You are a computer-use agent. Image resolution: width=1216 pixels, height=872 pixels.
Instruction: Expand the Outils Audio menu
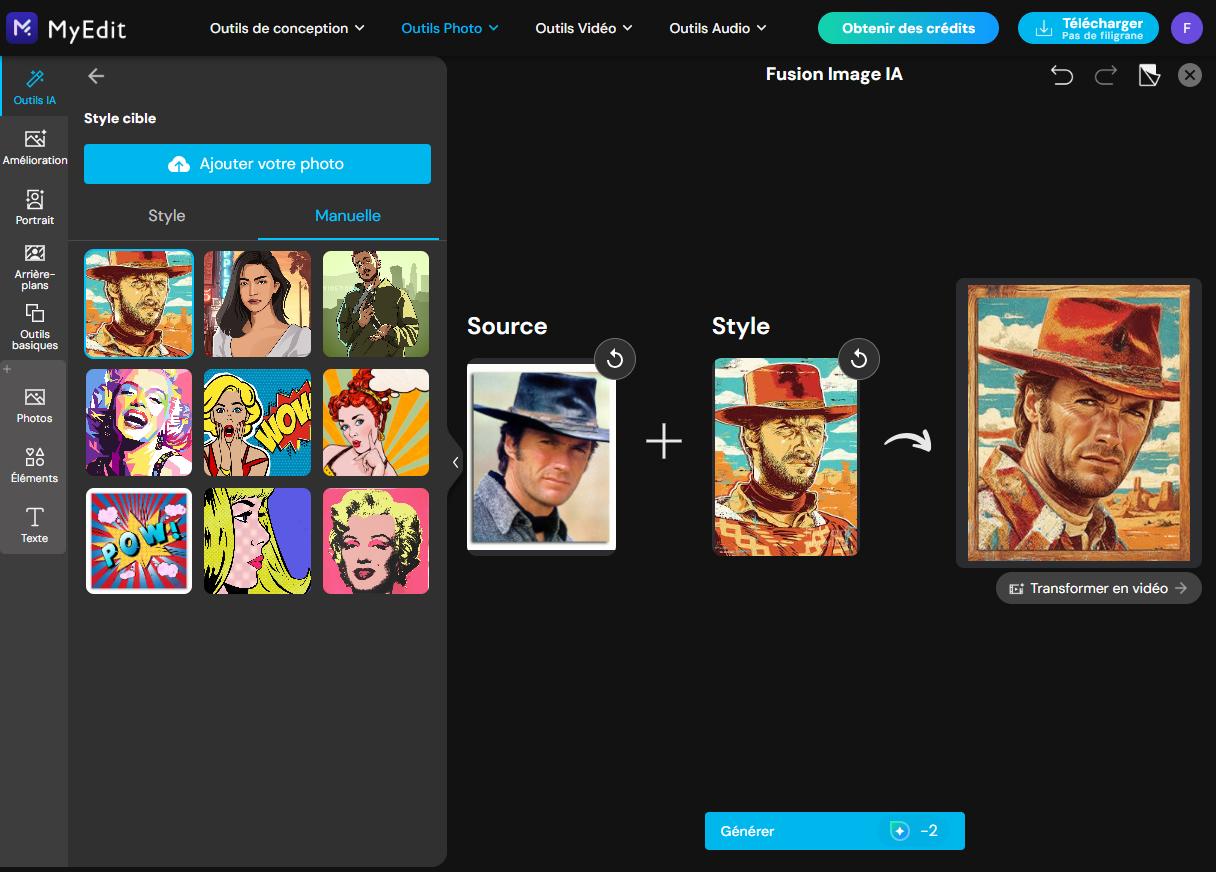click(717, 28)
